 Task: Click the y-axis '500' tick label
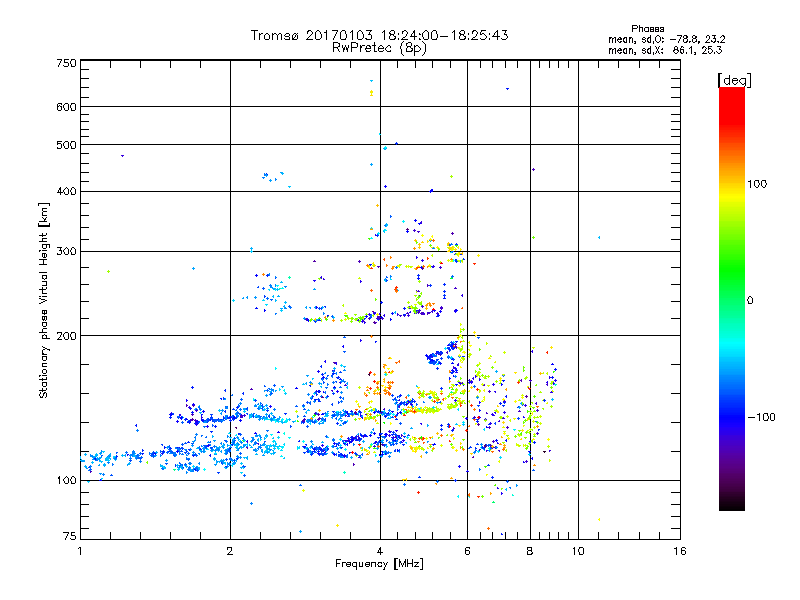(x=66, y=145)
